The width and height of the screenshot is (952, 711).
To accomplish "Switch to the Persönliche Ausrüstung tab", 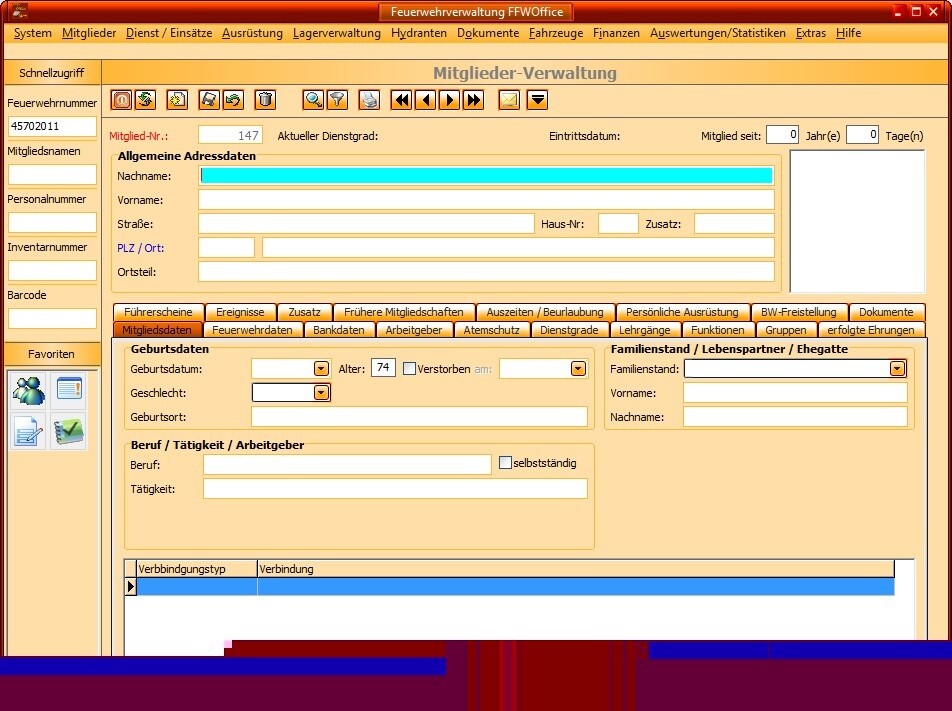I will [x=682, y=312].
